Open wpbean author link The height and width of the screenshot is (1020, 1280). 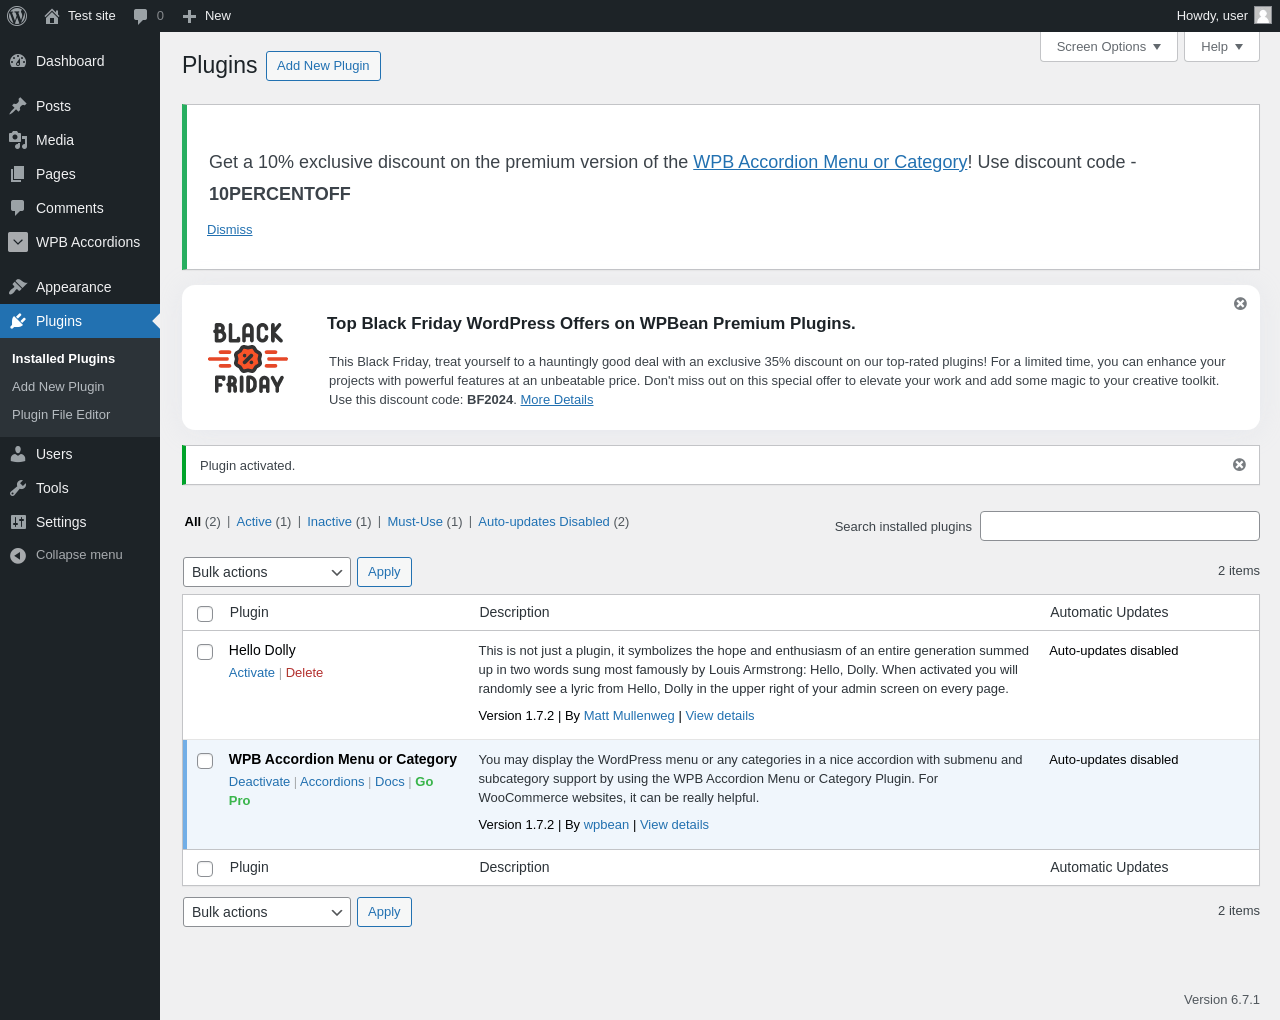(606, 825)
